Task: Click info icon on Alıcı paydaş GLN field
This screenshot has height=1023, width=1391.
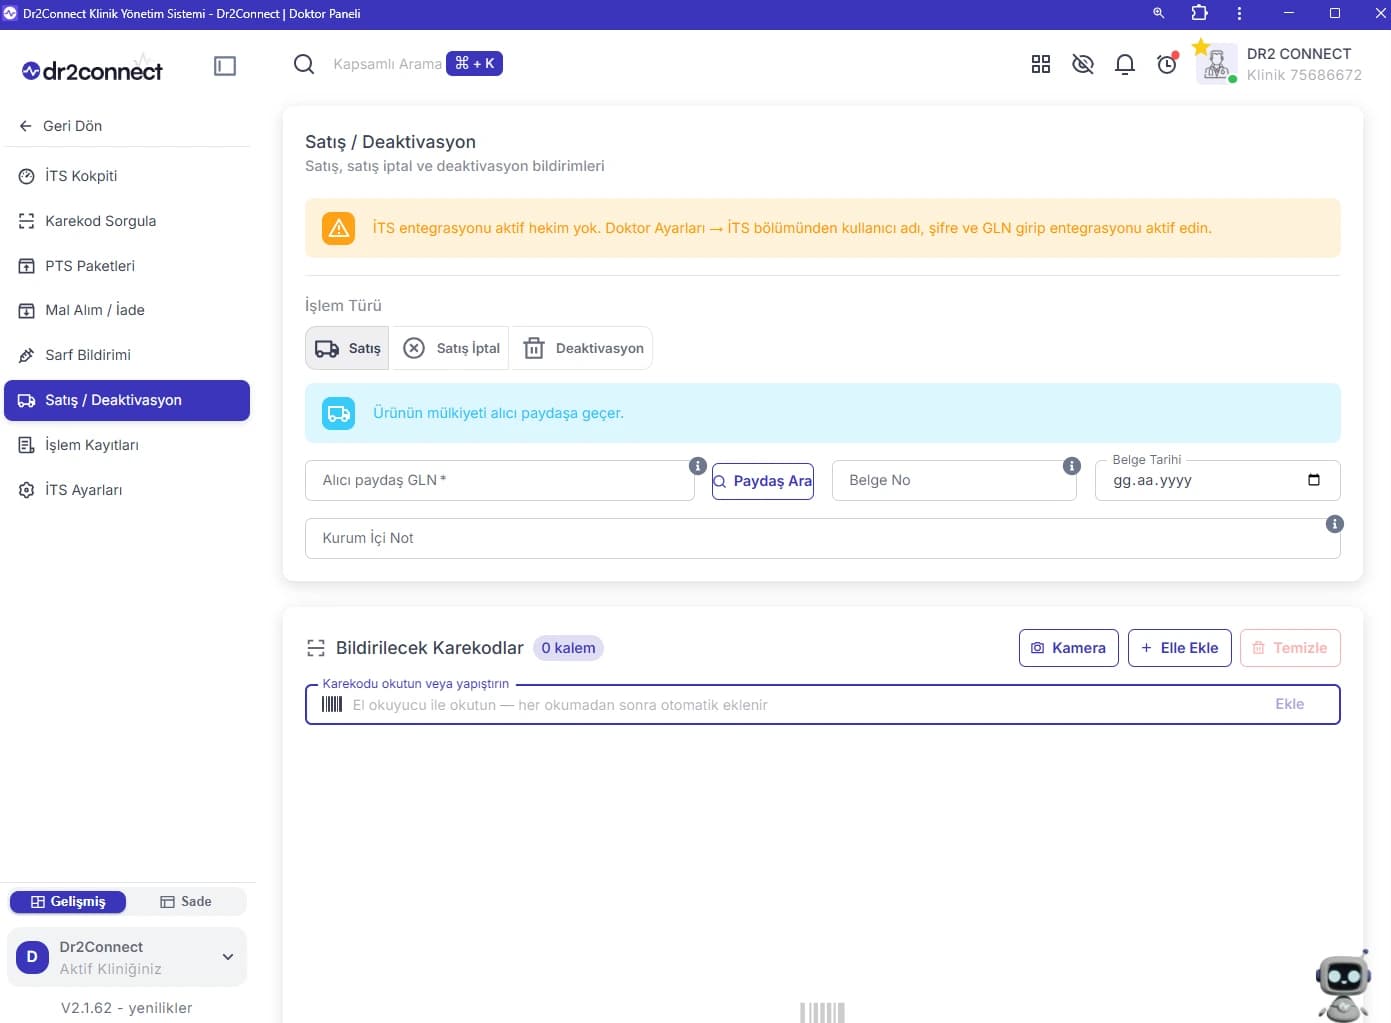Action: click(698, 466)
